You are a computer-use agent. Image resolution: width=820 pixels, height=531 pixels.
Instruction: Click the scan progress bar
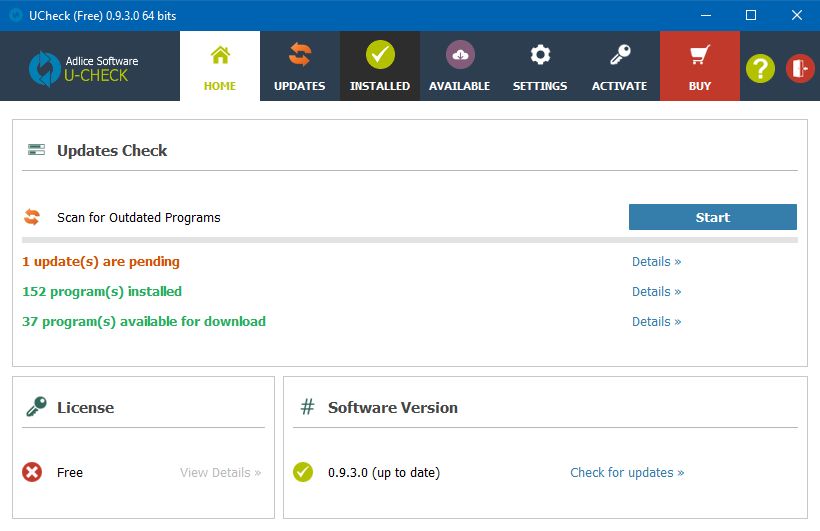pyautogui.click(x=409, y=240)
